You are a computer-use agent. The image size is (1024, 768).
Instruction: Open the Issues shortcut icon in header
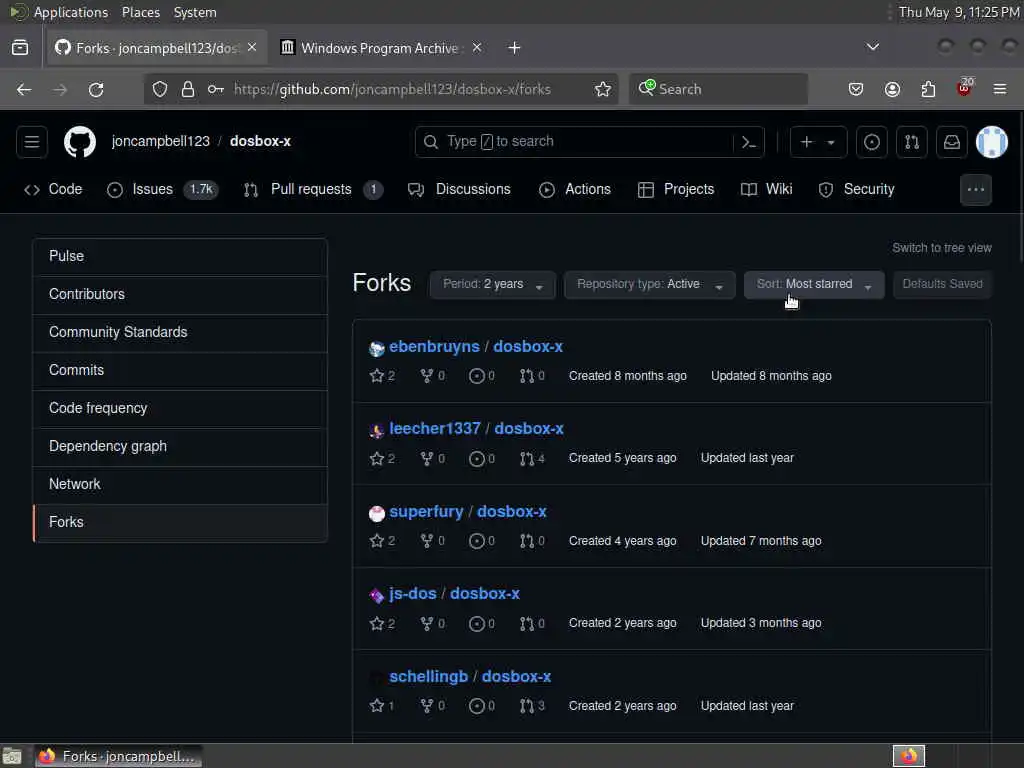pyautogui.click(x=872, y=142)
